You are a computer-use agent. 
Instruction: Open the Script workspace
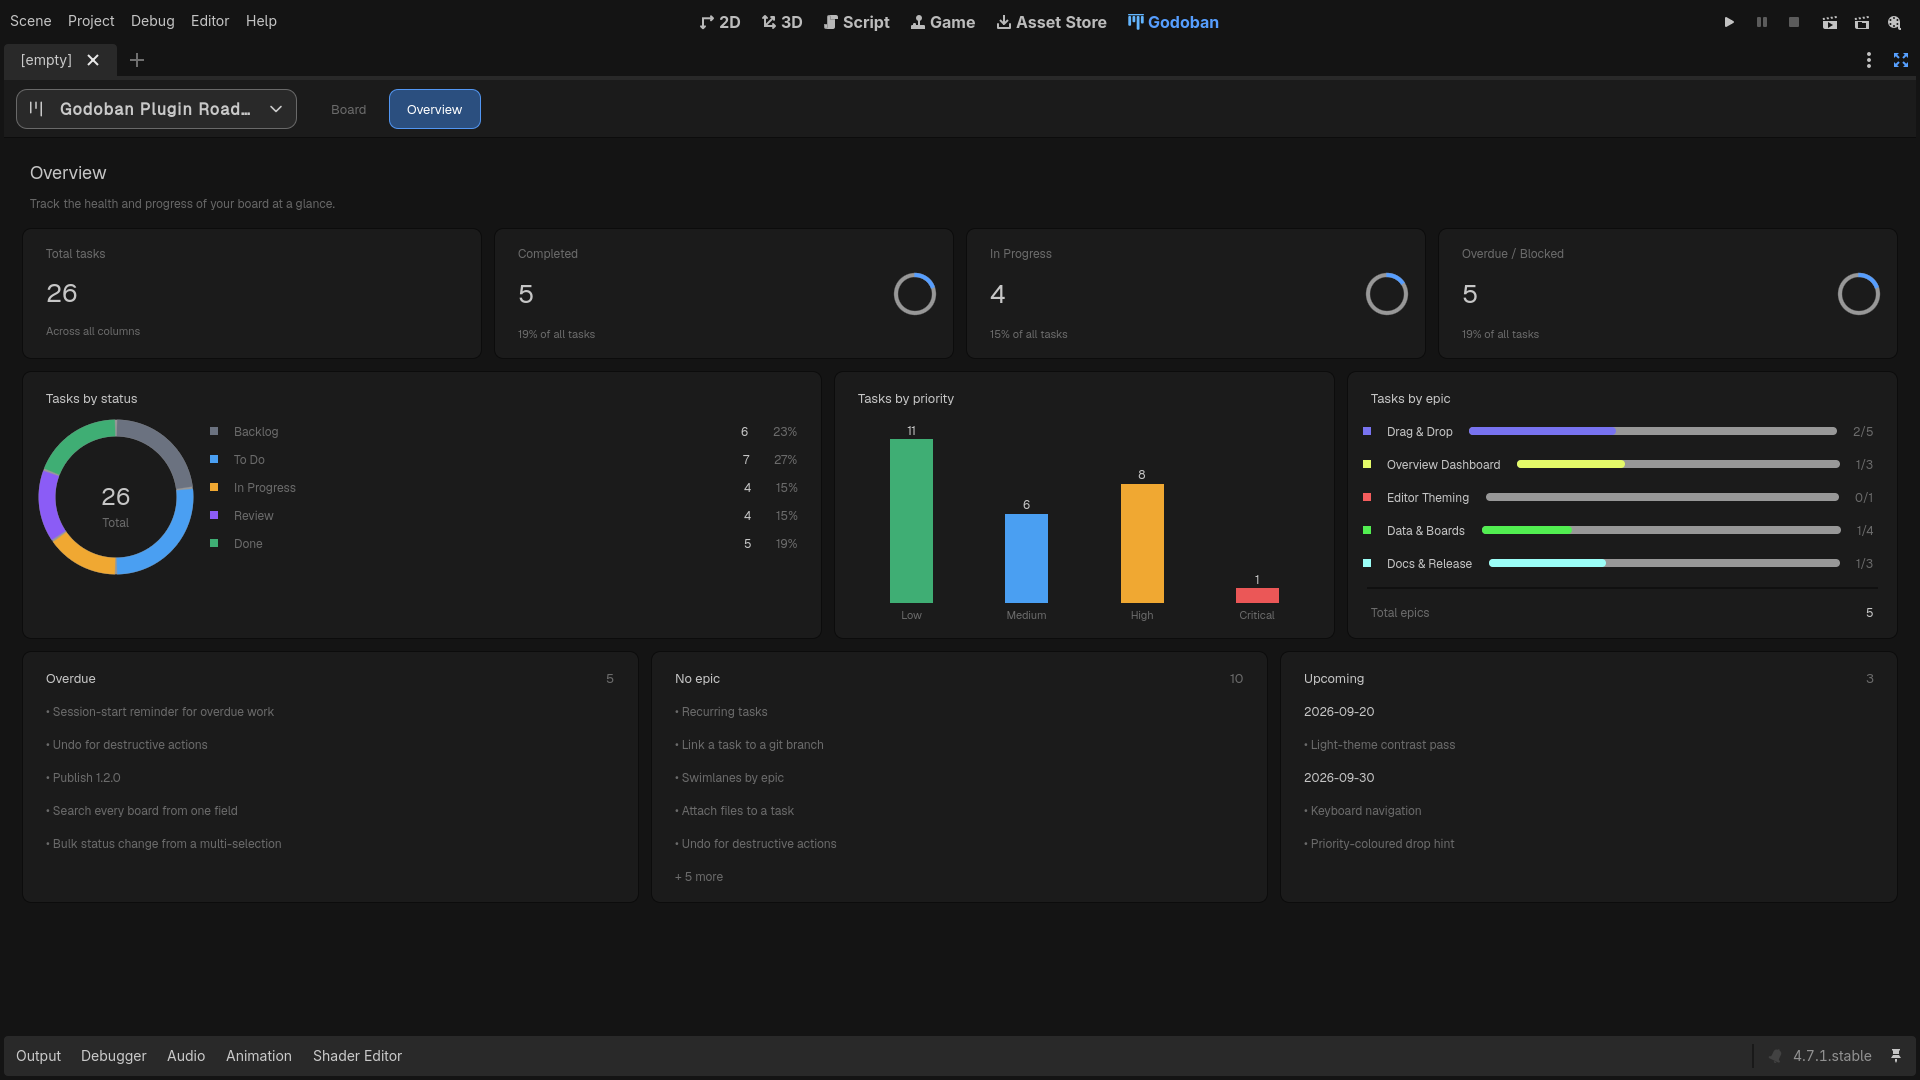856,22
